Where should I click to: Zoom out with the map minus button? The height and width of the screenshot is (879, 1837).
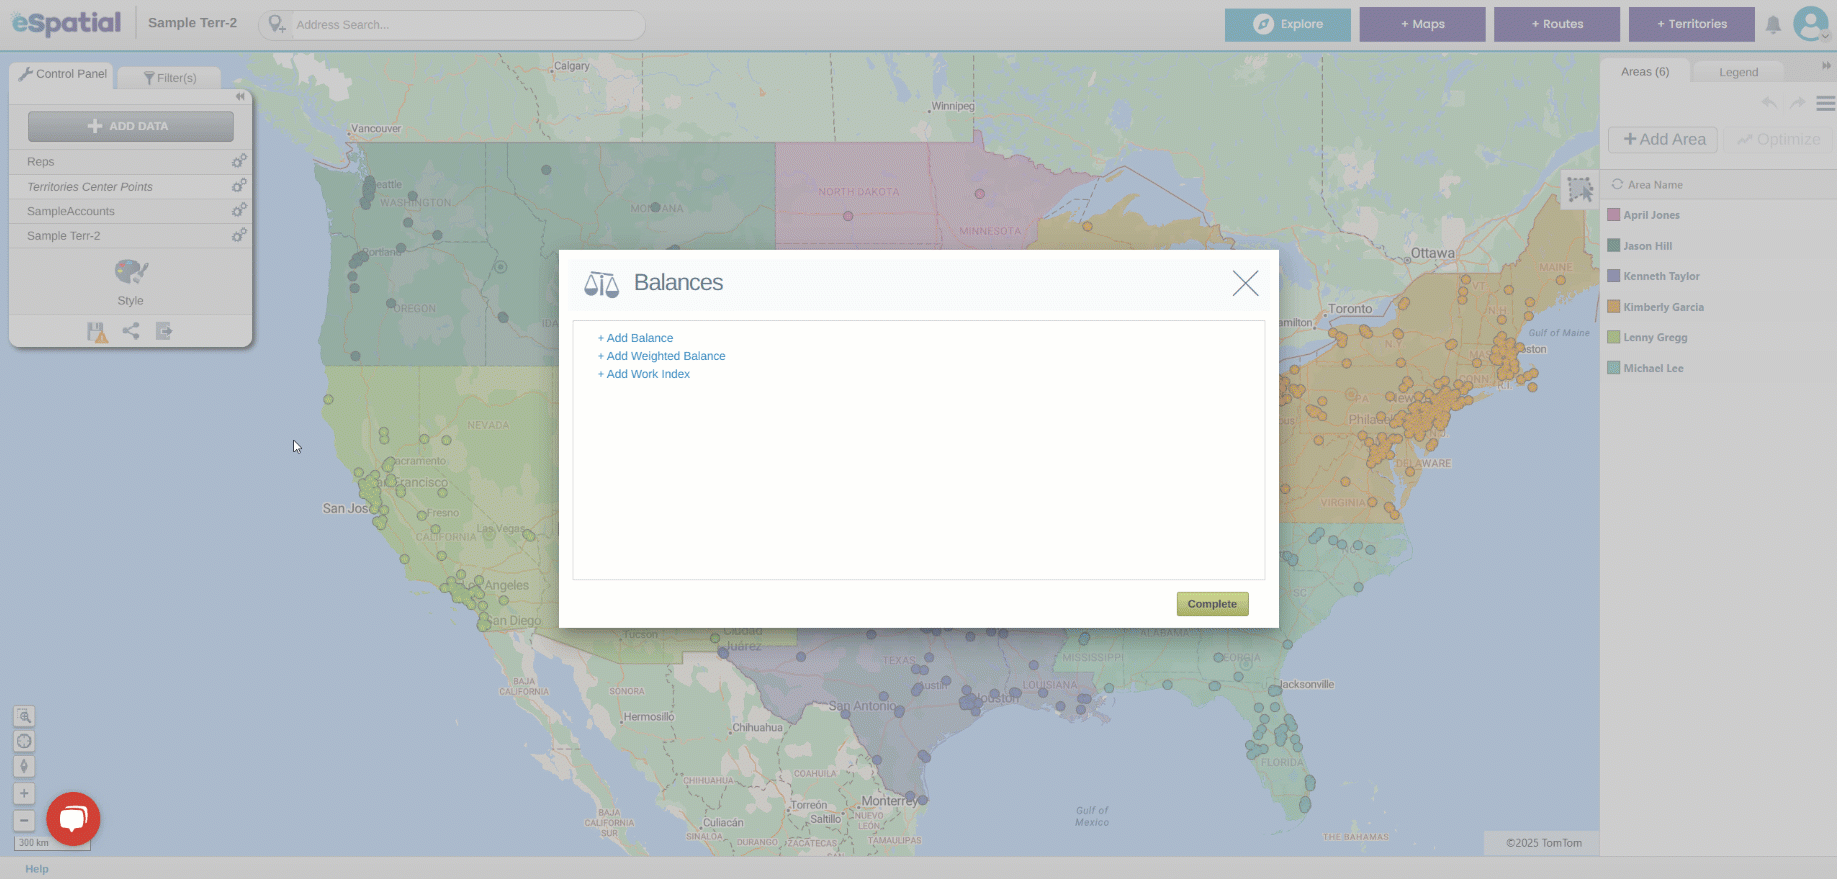coord(24,821)
